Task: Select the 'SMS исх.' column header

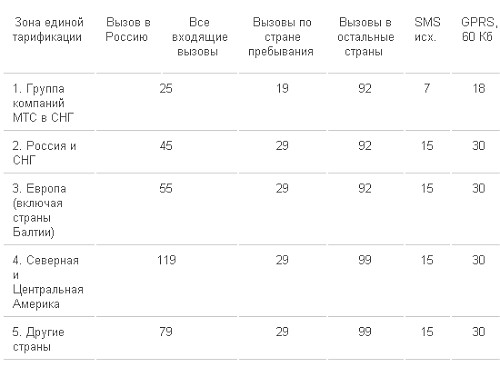Action: coord(427,29)
